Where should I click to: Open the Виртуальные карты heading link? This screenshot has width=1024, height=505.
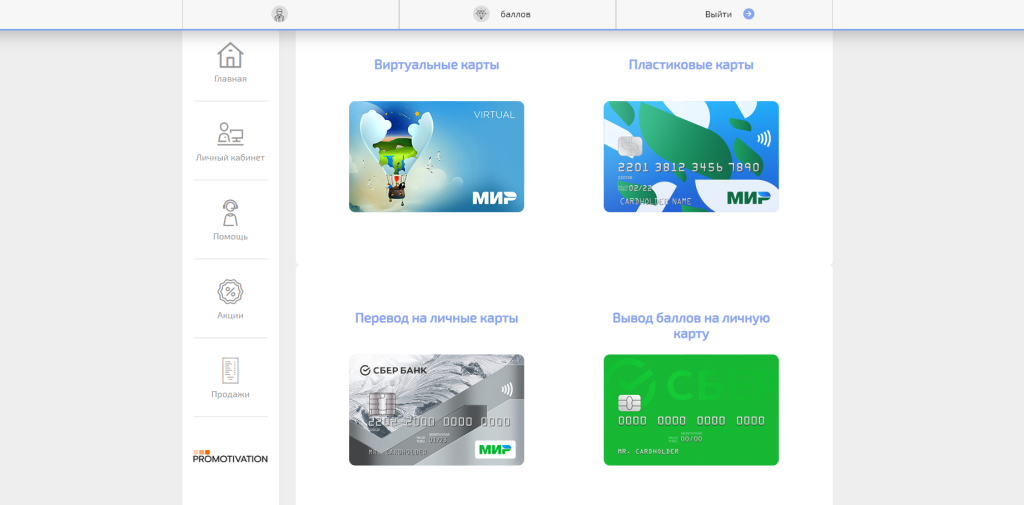click(436, 65)
